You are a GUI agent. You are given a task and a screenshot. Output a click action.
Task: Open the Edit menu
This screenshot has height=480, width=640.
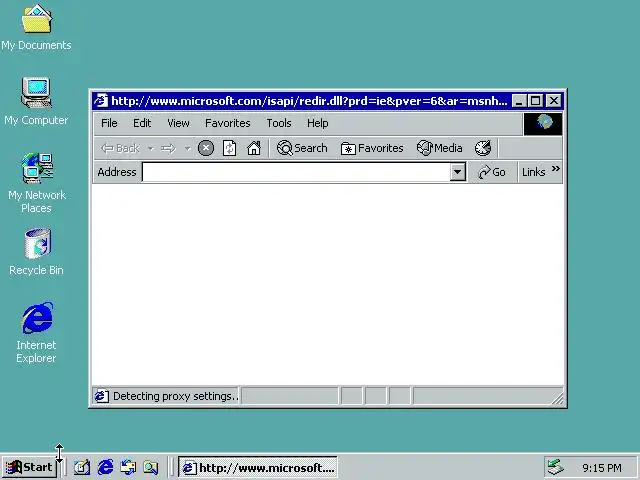coord(142,123)
